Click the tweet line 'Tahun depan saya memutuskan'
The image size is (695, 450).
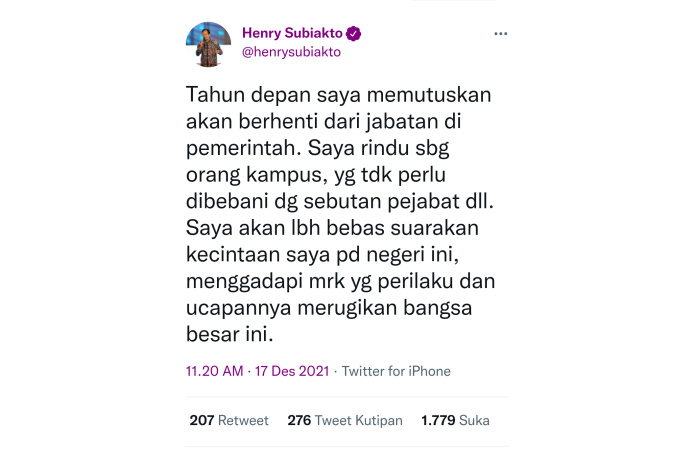(x=339, y=95)
